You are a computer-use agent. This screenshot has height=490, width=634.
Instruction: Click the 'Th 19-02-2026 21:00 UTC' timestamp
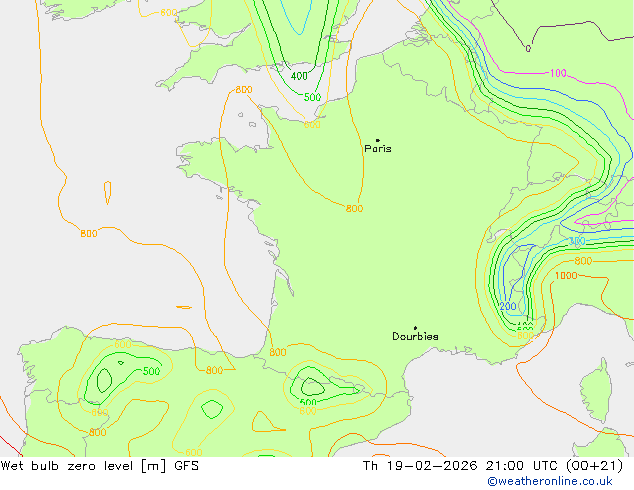pyautogui.click(x=459, y=466)
